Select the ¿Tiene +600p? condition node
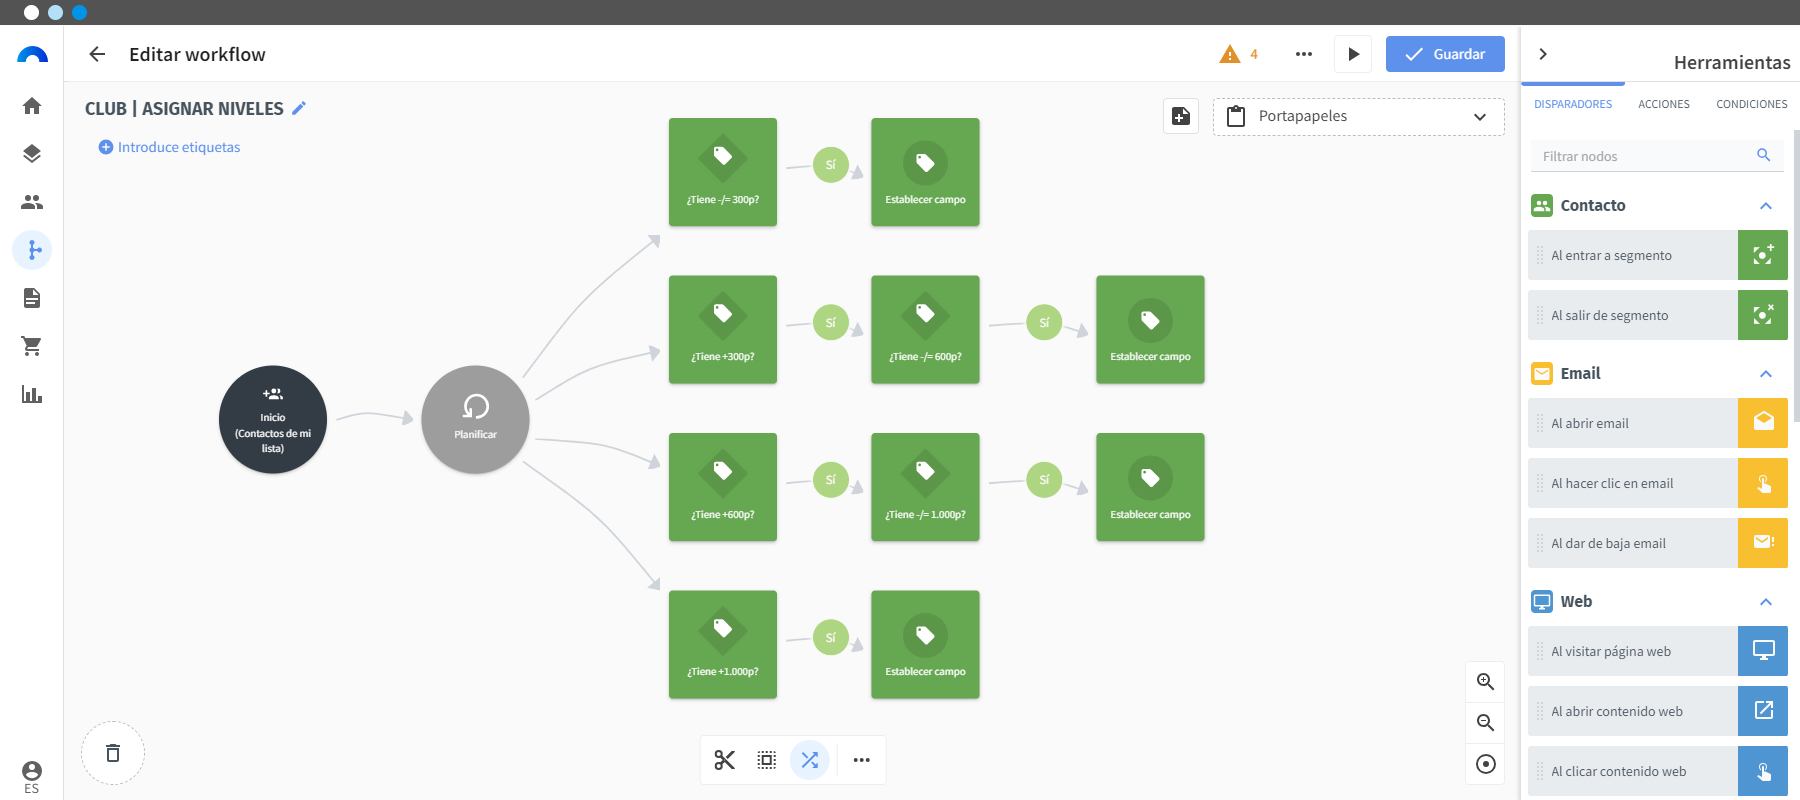Viewport: 1800px width, 800px height. point(723,487)
